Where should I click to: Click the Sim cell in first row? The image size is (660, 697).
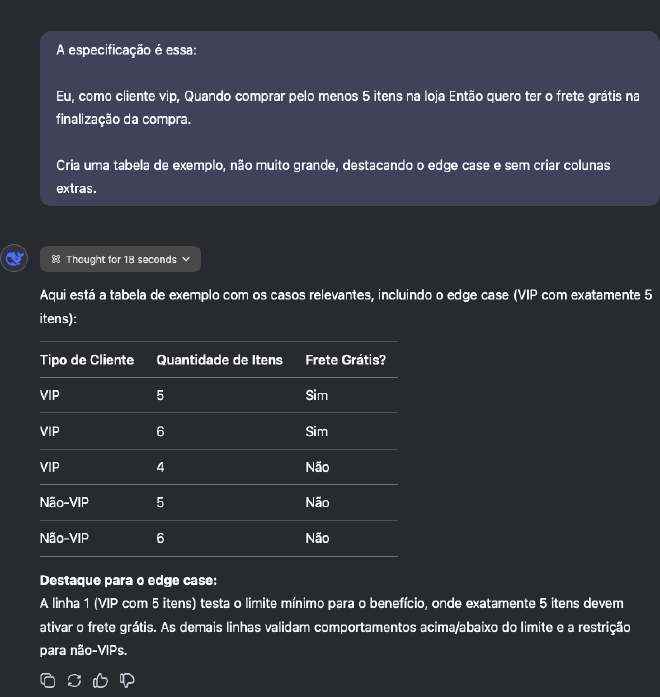click(316, 396)
